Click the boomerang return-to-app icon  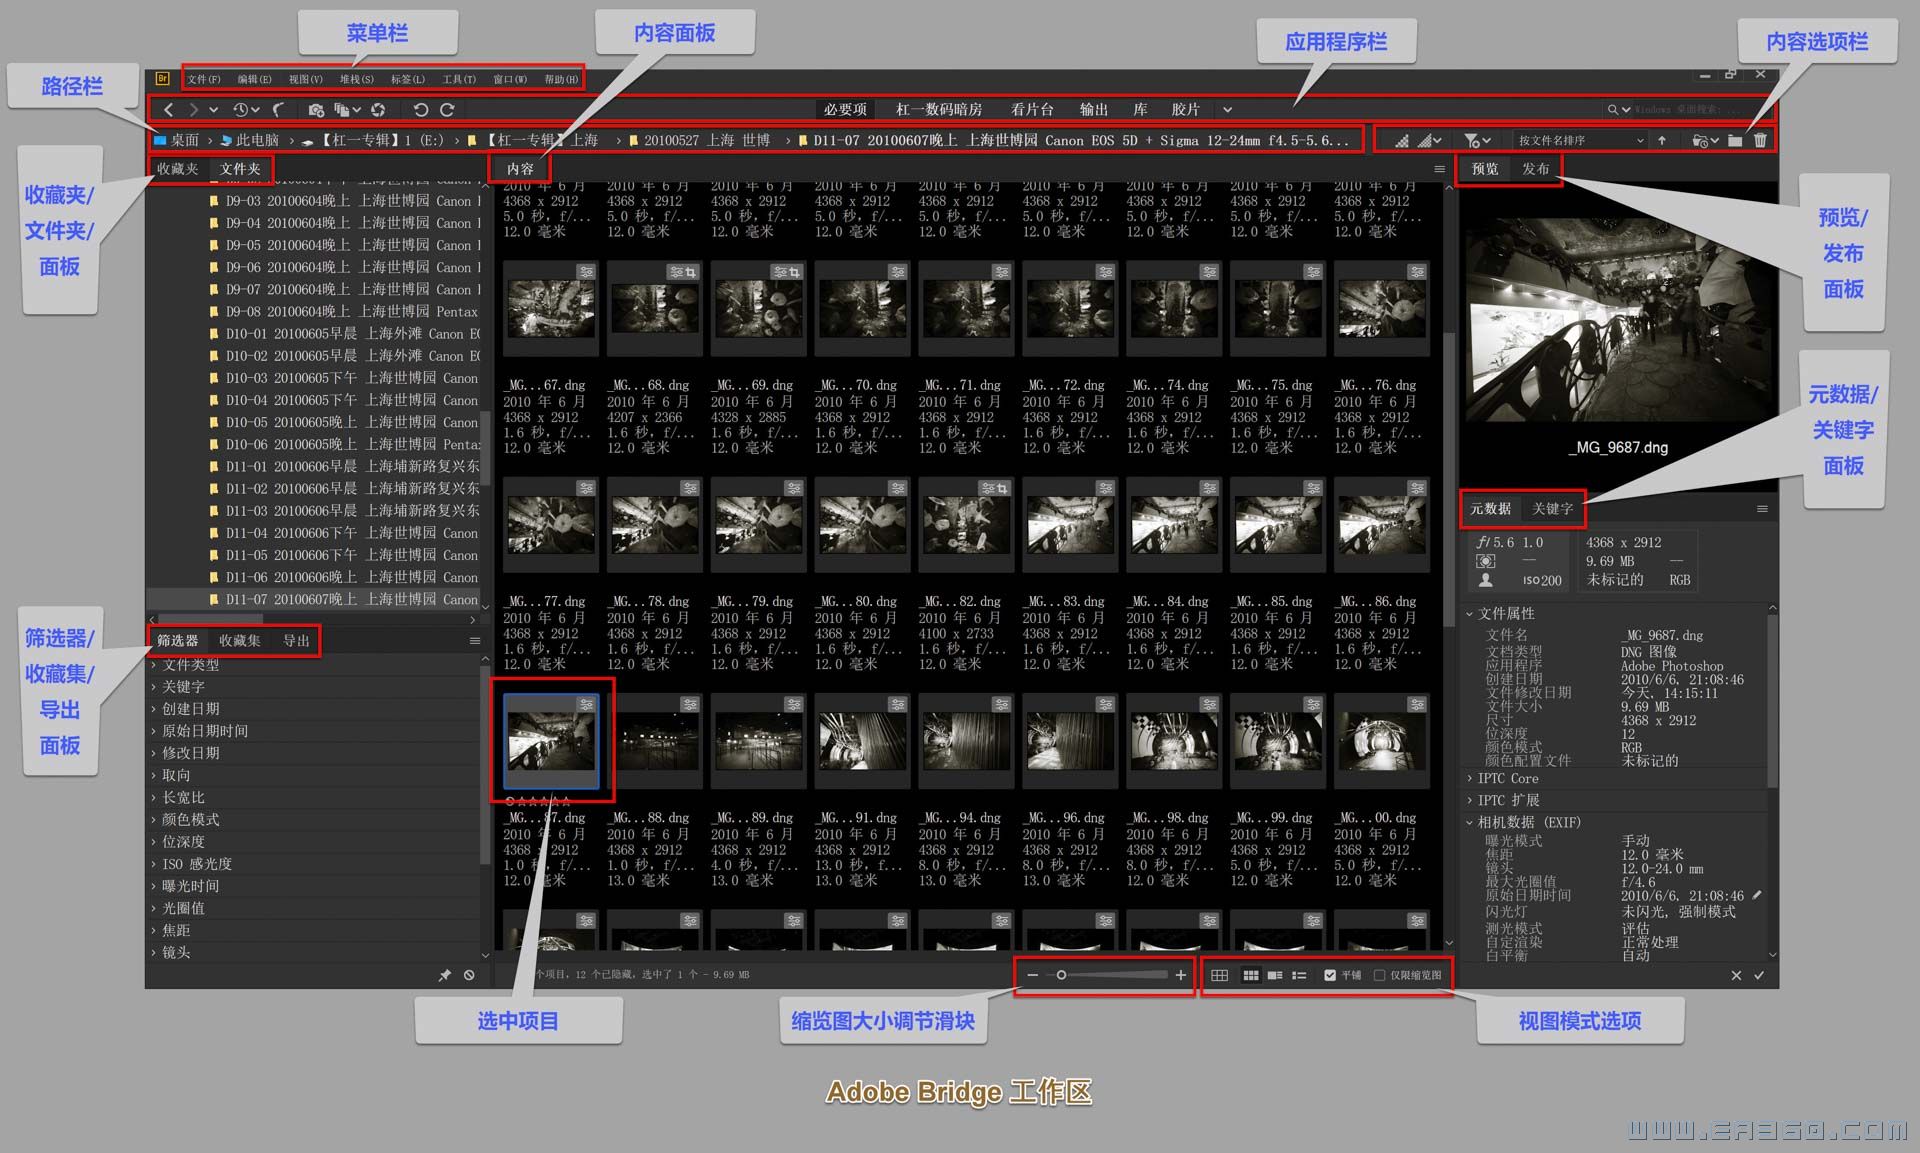(279, 110)
